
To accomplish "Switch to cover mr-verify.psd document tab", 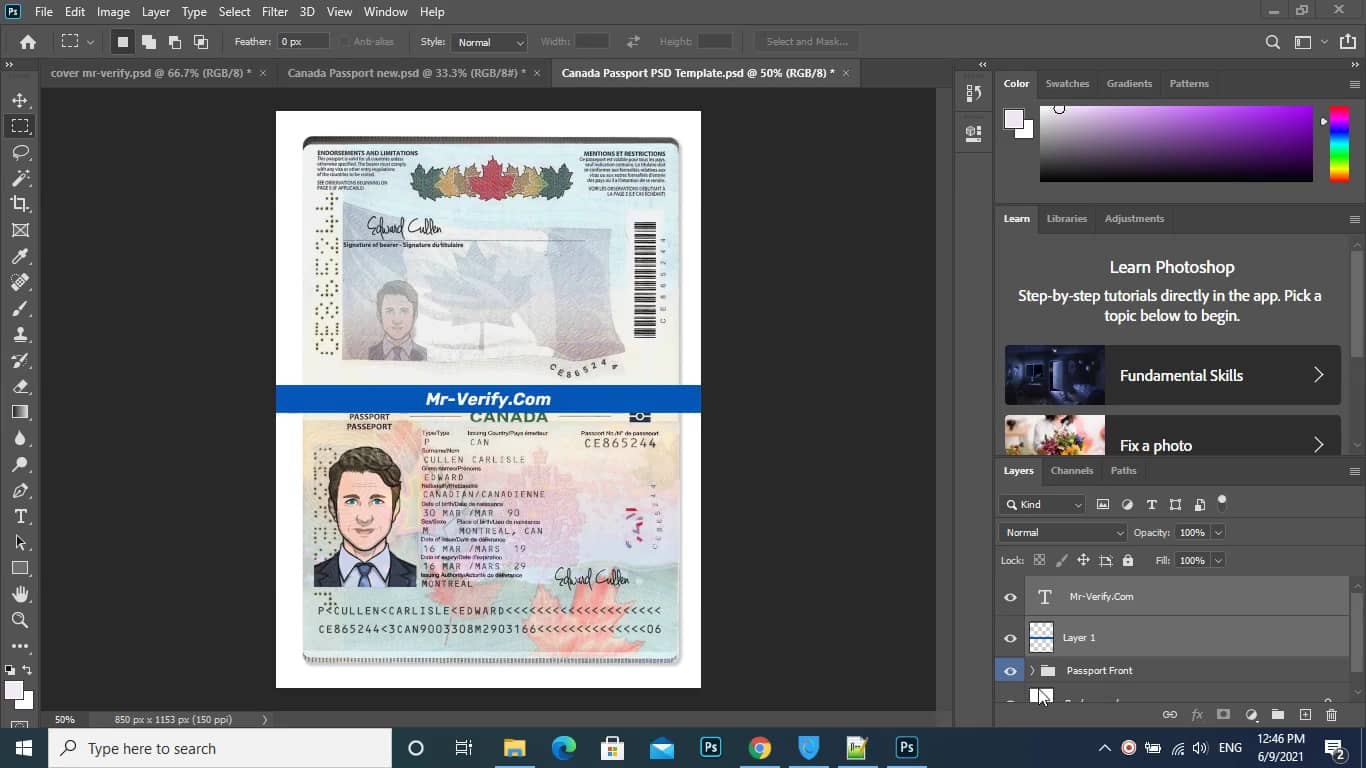I will (151, 73).
